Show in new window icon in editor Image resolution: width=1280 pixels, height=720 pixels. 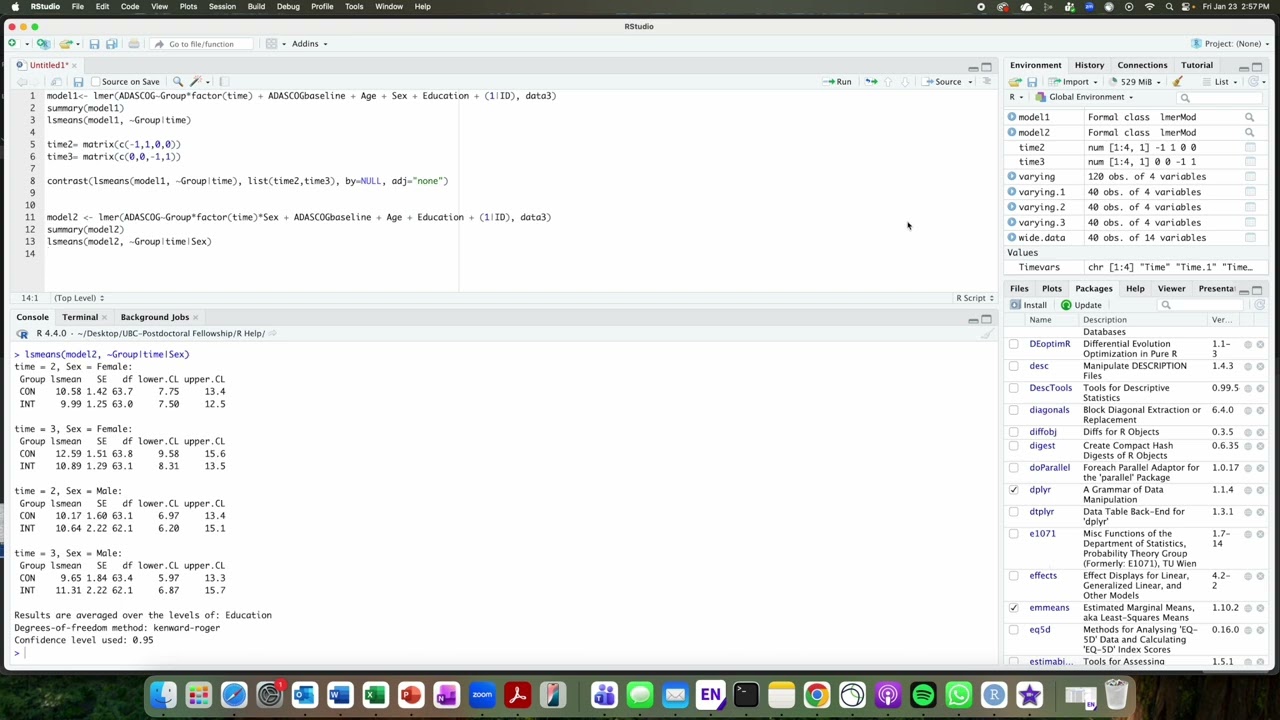pos(56,82)
